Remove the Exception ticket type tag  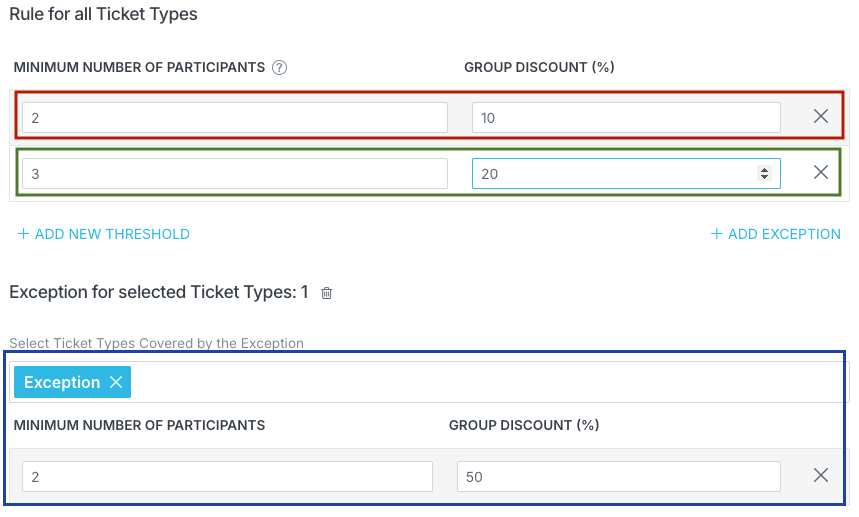click(116, 382)
